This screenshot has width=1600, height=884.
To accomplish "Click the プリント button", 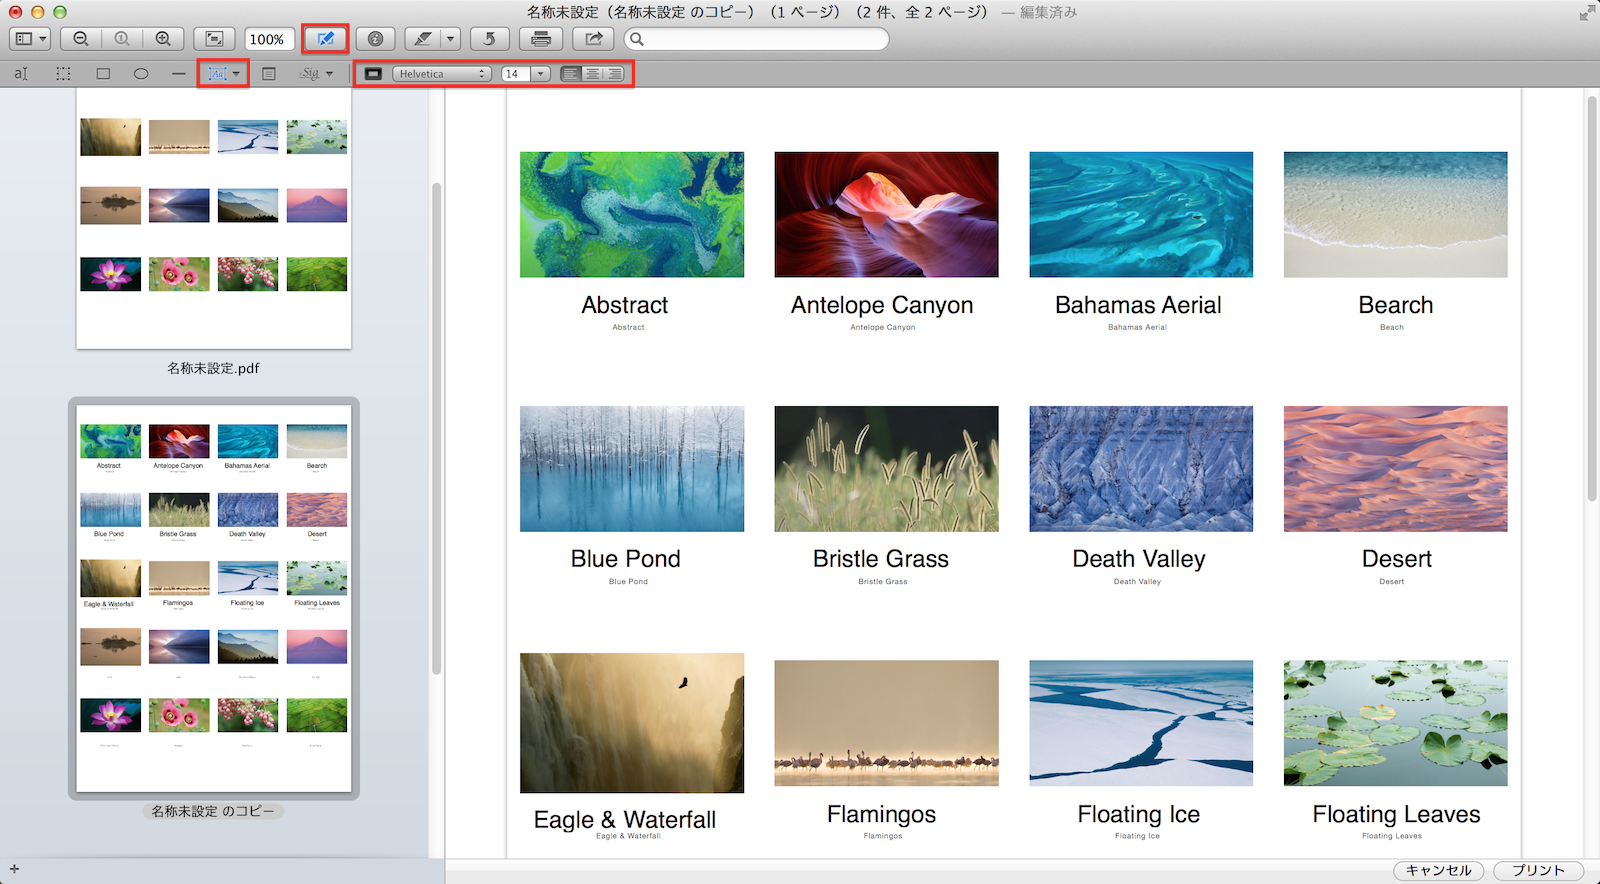I will click(1537, 870).
